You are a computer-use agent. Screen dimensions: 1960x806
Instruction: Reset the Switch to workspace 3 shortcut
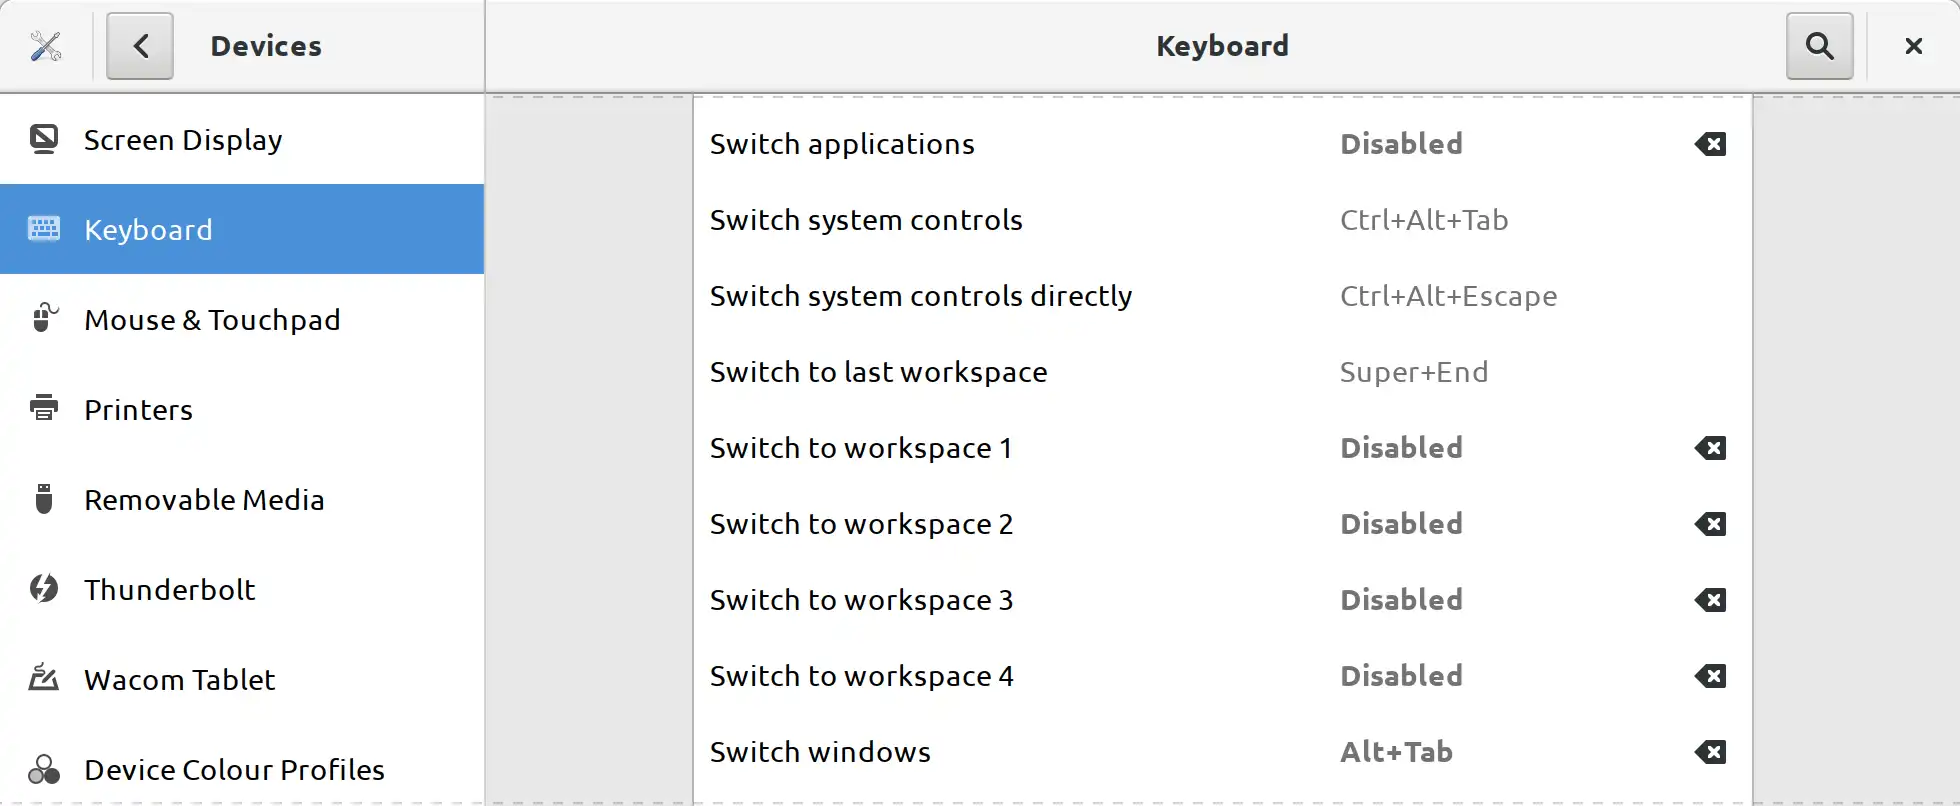coord(1710,600)
